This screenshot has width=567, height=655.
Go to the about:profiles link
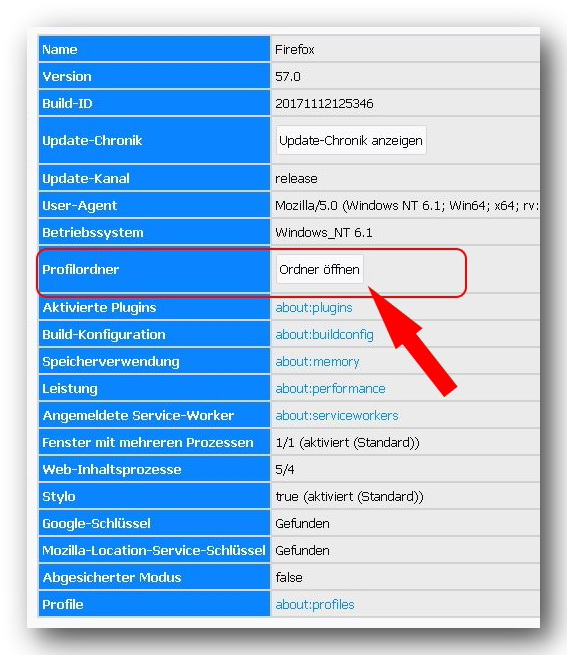[x=315, y=604]
